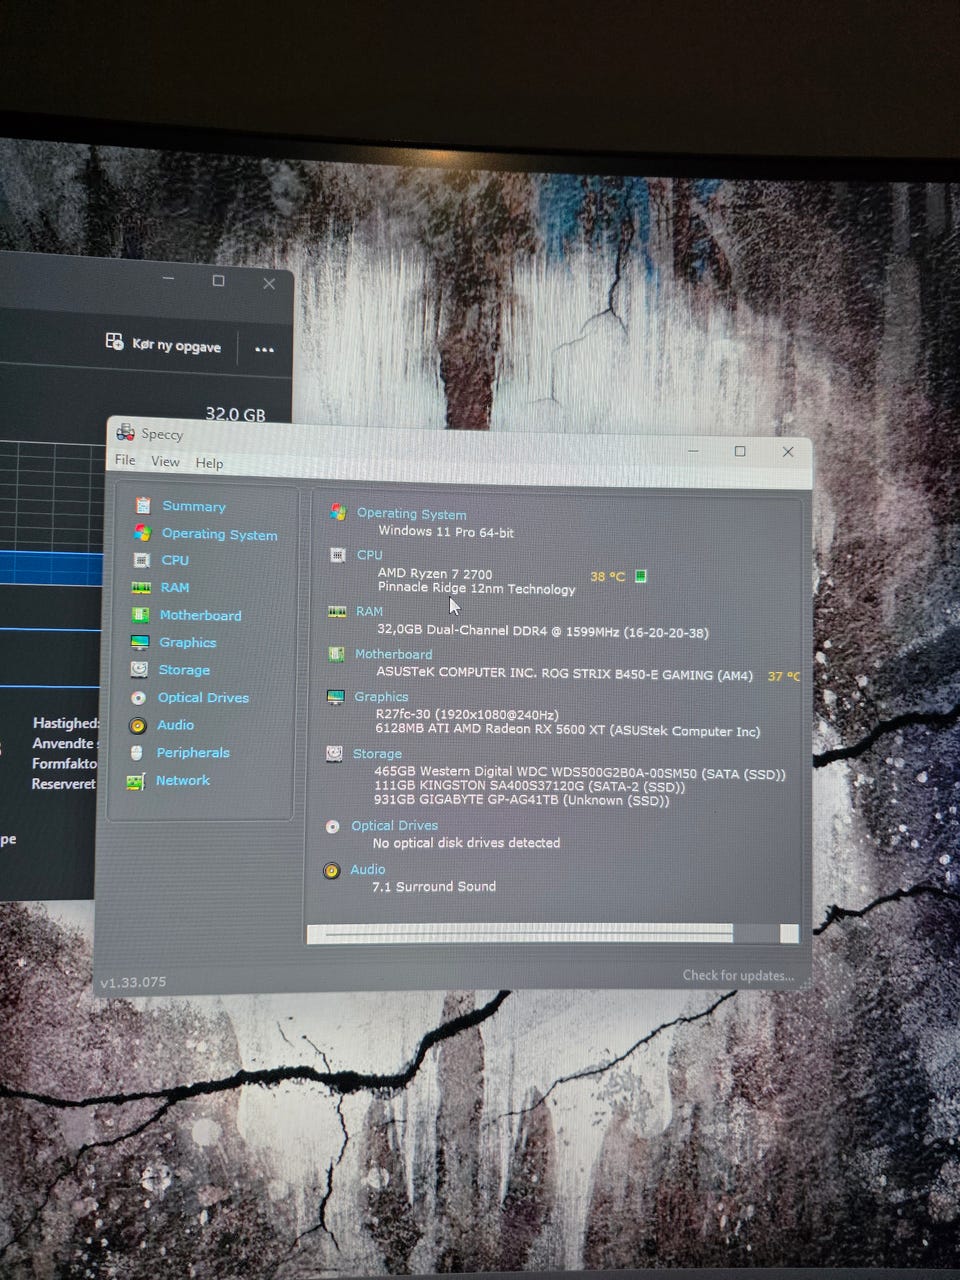Click the v1.33.075 version label

coord(133,982)
